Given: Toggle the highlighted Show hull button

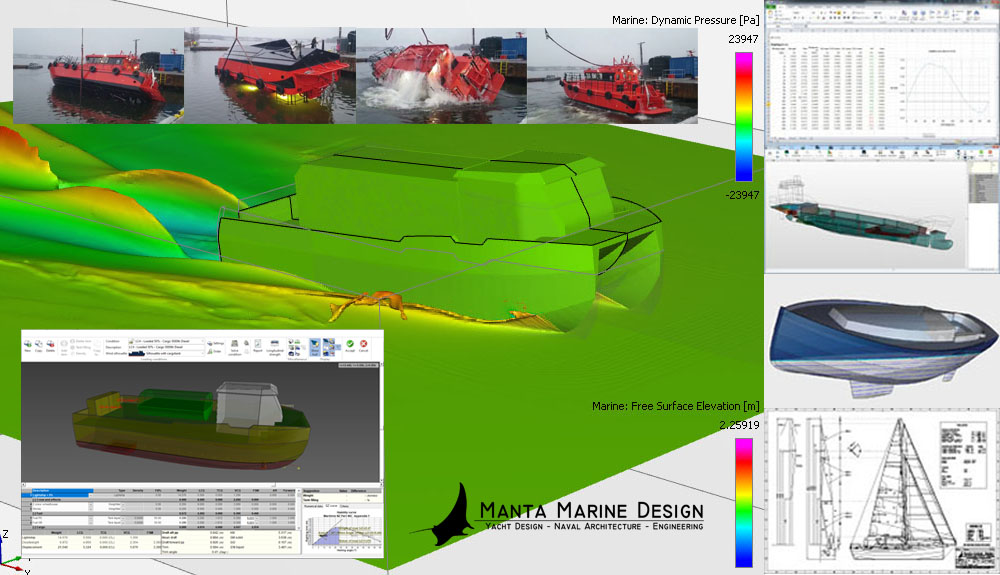Looking at the screenshot, I should (314, 347).
